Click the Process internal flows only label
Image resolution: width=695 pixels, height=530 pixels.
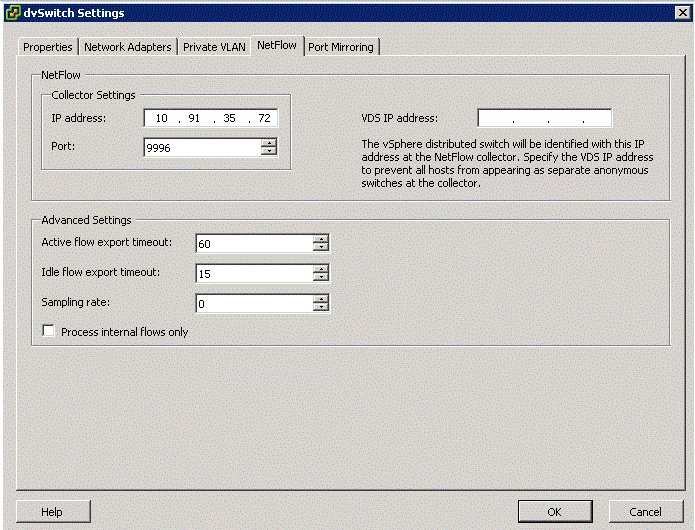tap(125, 332)
